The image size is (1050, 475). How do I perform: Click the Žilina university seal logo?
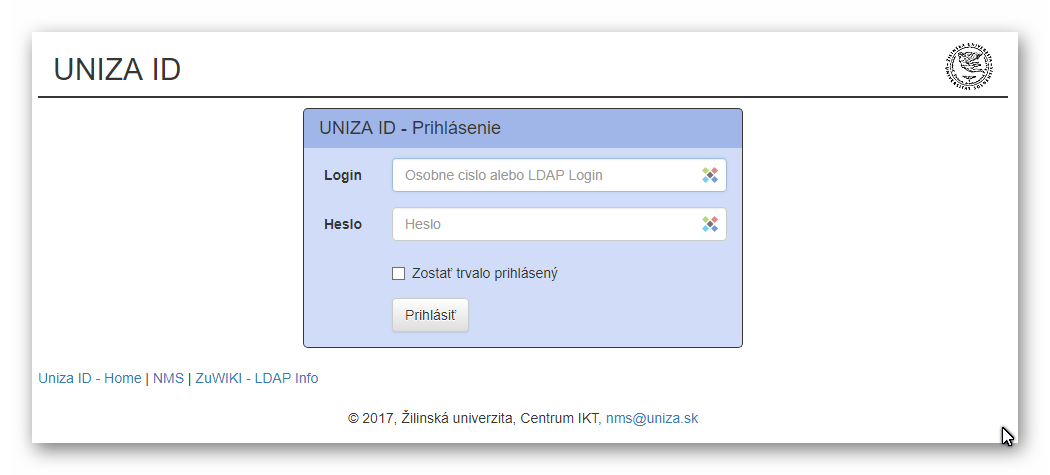[968, 67]
